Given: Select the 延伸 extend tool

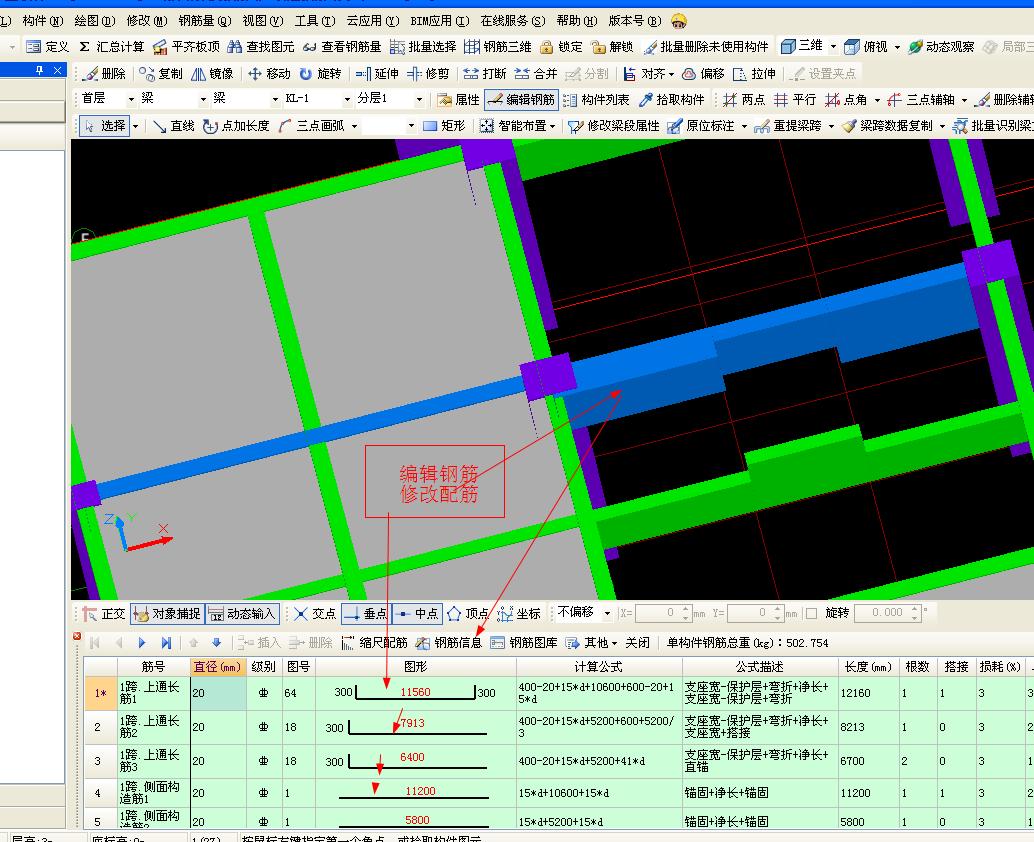Looking at the screenshot, I should coord(377,74).
